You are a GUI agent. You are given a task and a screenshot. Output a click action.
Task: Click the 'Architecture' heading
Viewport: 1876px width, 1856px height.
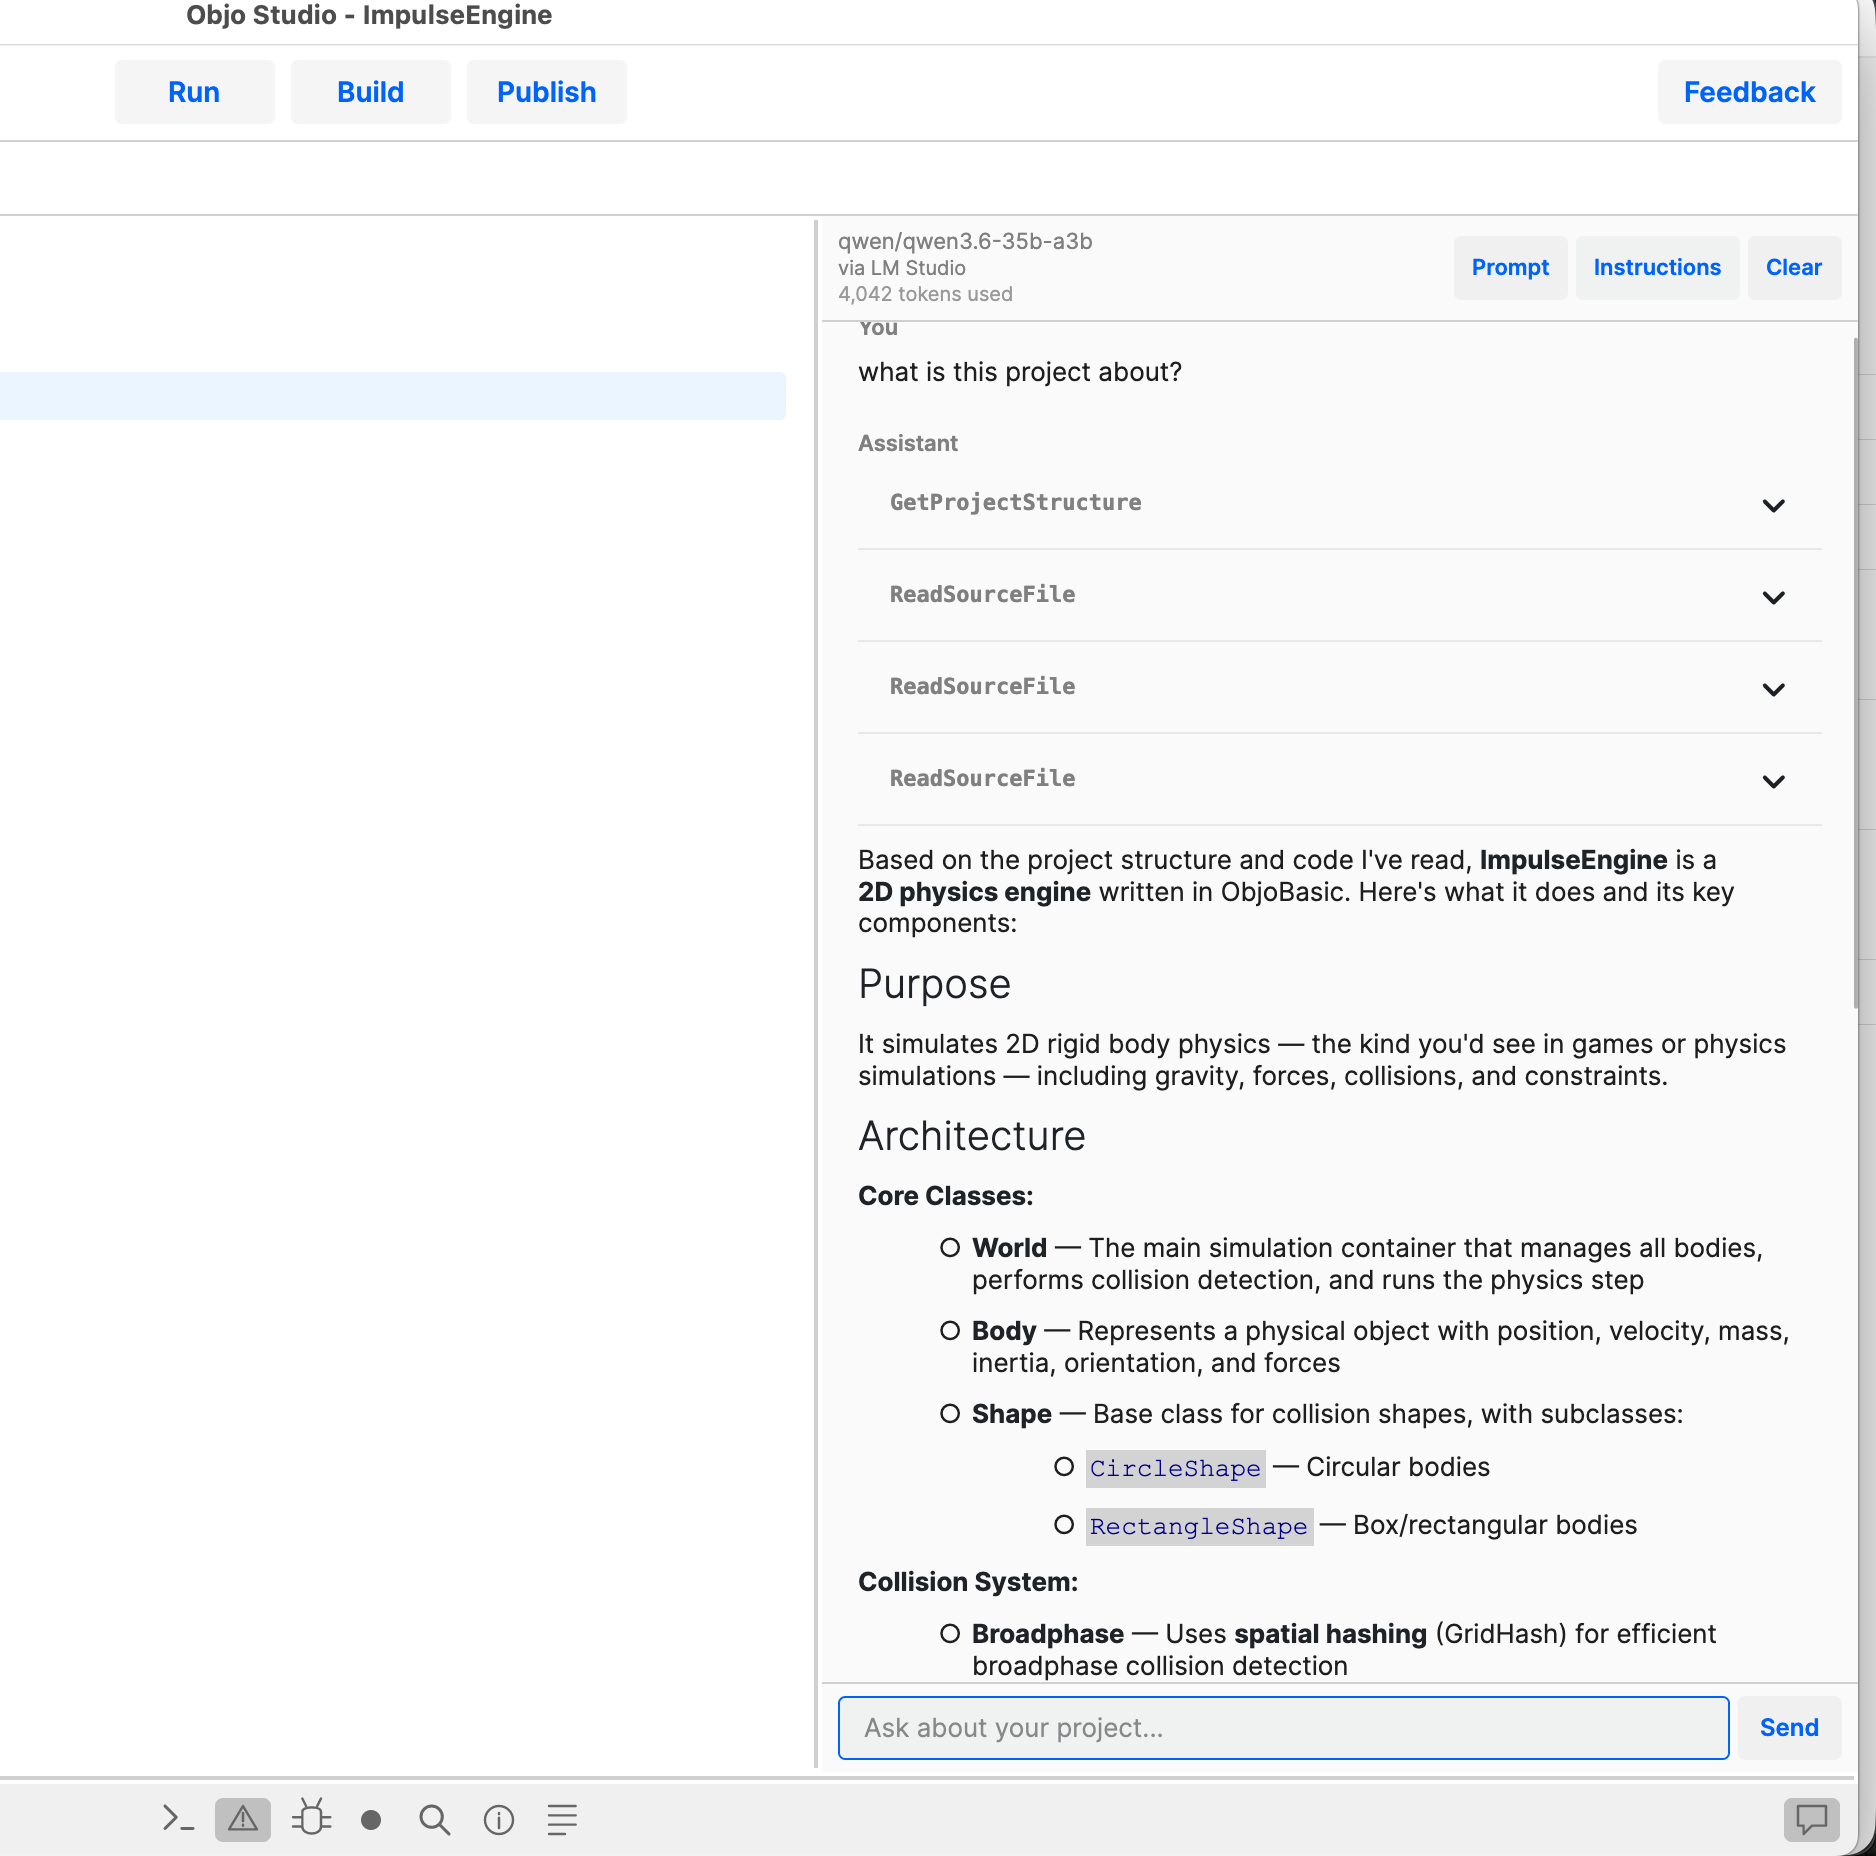pyautogui.click(x=971, y=1136)
